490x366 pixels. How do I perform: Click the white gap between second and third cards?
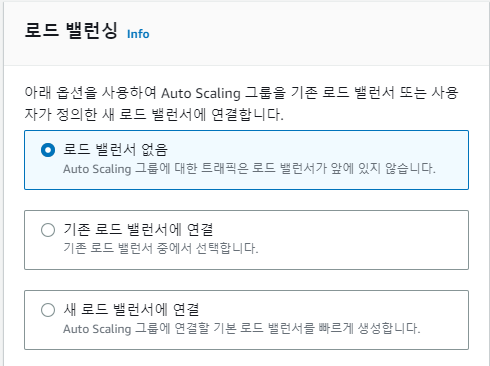pyautogui.click(x=247, y=280)
